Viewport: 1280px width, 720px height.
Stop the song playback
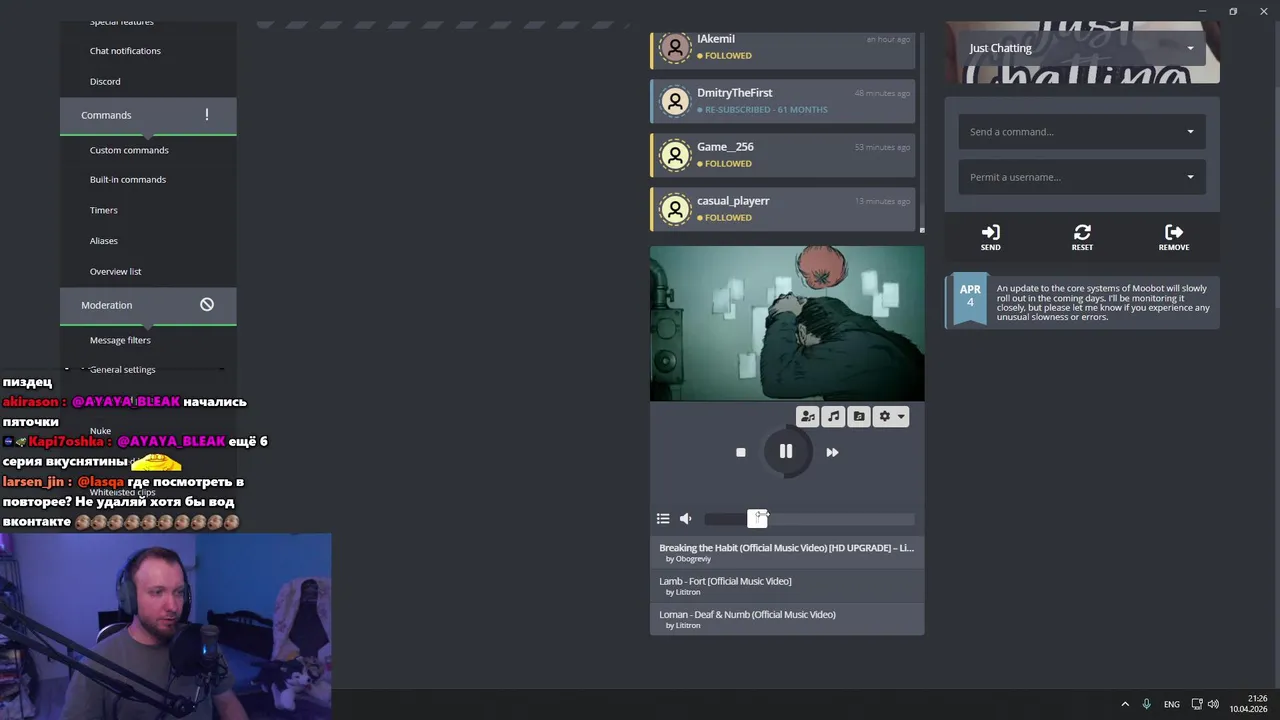(741, 452)
